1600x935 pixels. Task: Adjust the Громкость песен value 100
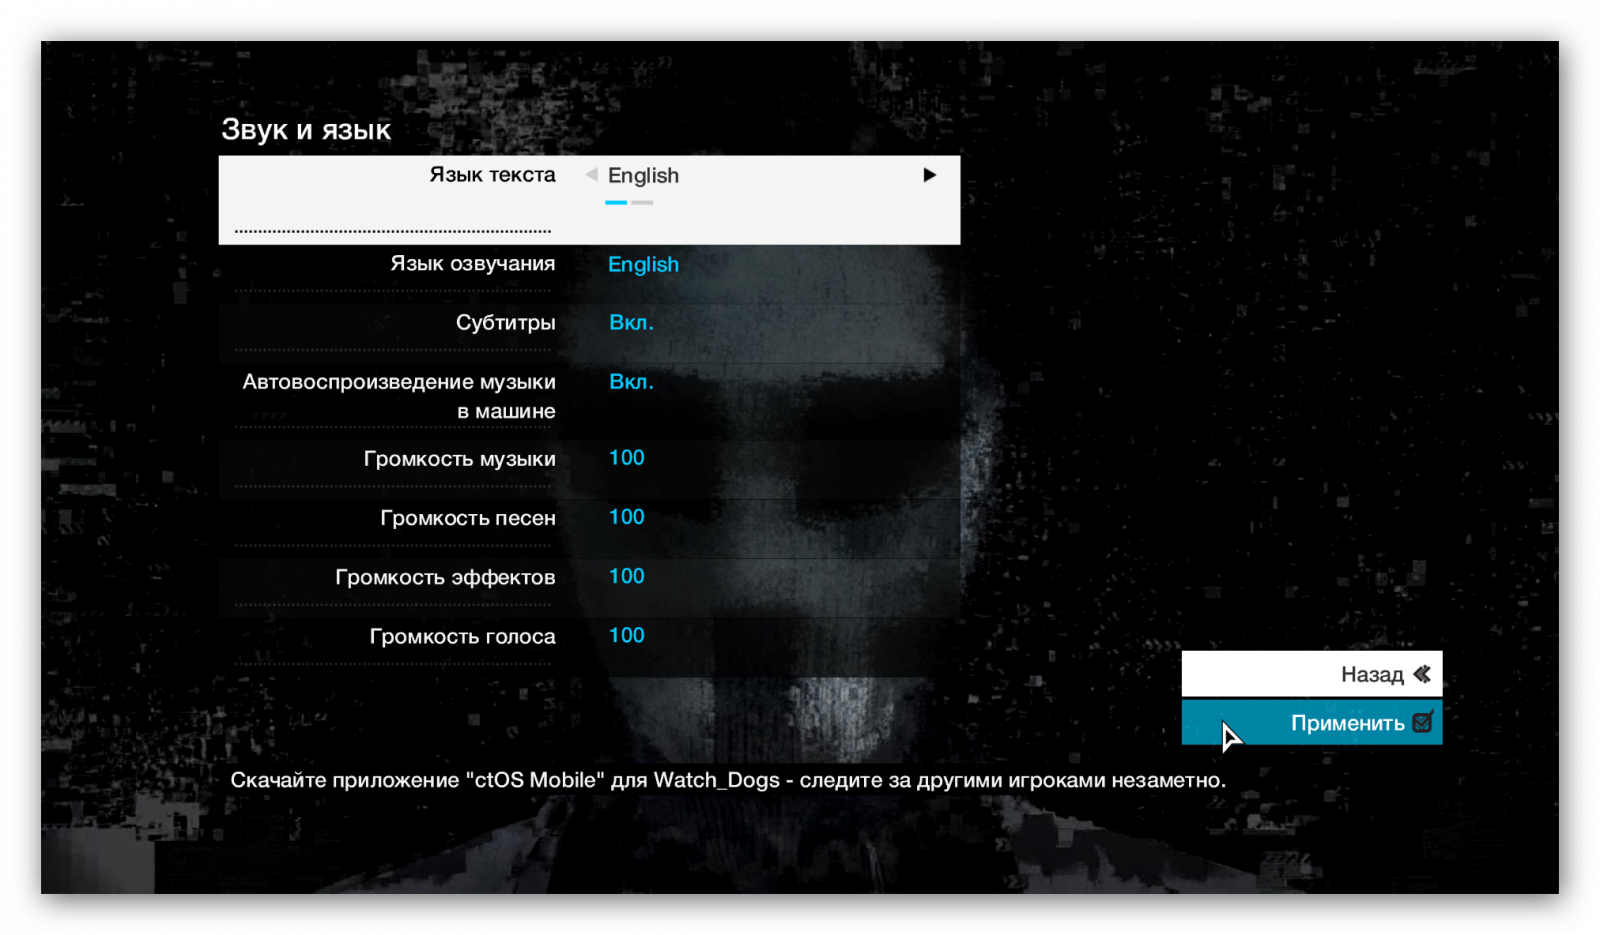[x=627, y=517]
